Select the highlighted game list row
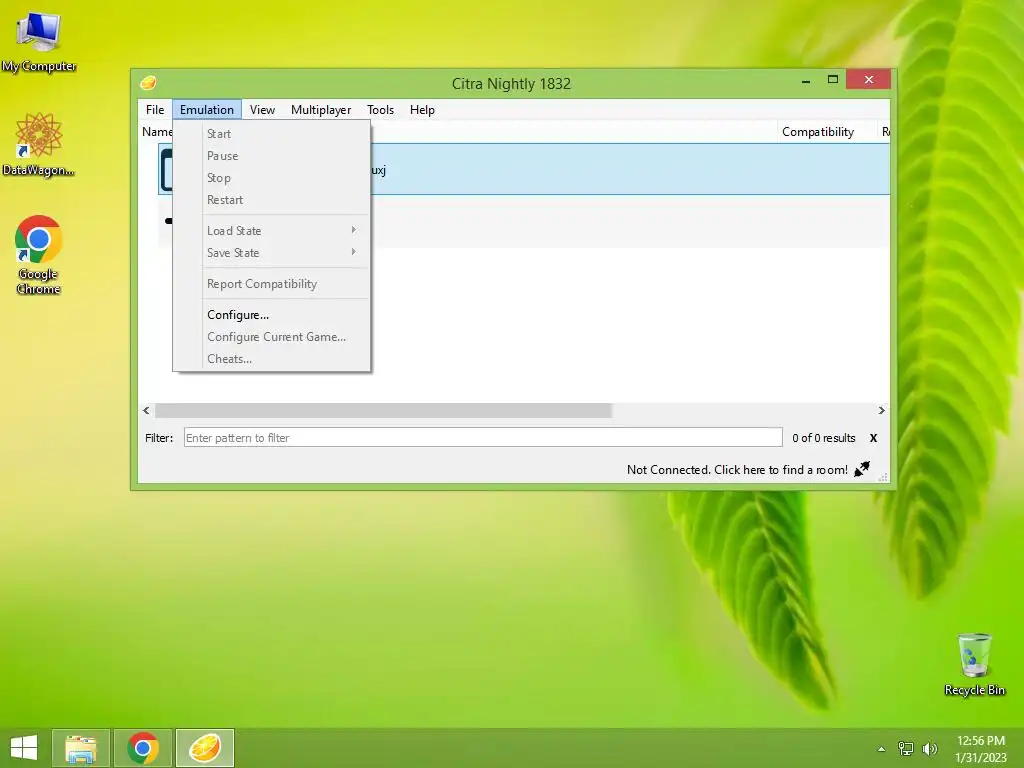The image size is (1024, 768). pyautogui.click(x=524, y=169)
